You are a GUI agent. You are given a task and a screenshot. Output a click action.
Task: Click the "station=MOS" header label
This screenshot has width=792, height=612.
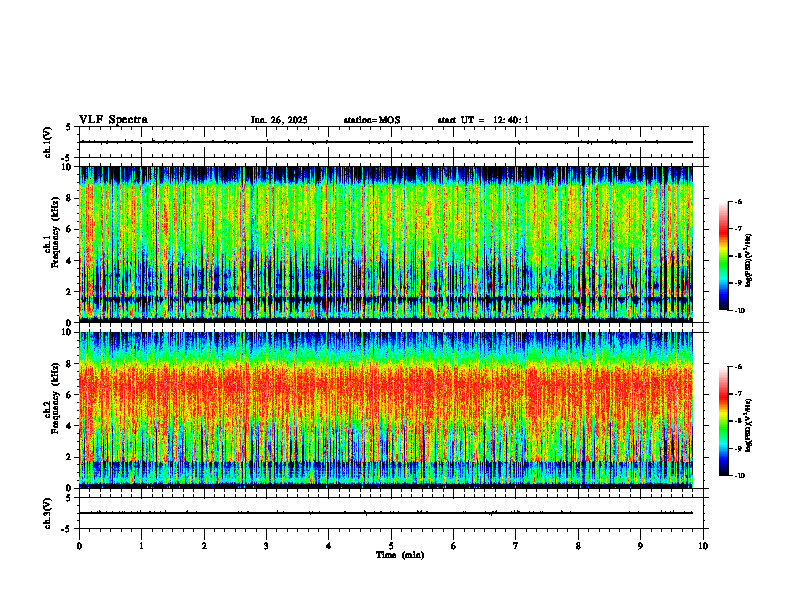pyautogui.click(x=372, y=120)
